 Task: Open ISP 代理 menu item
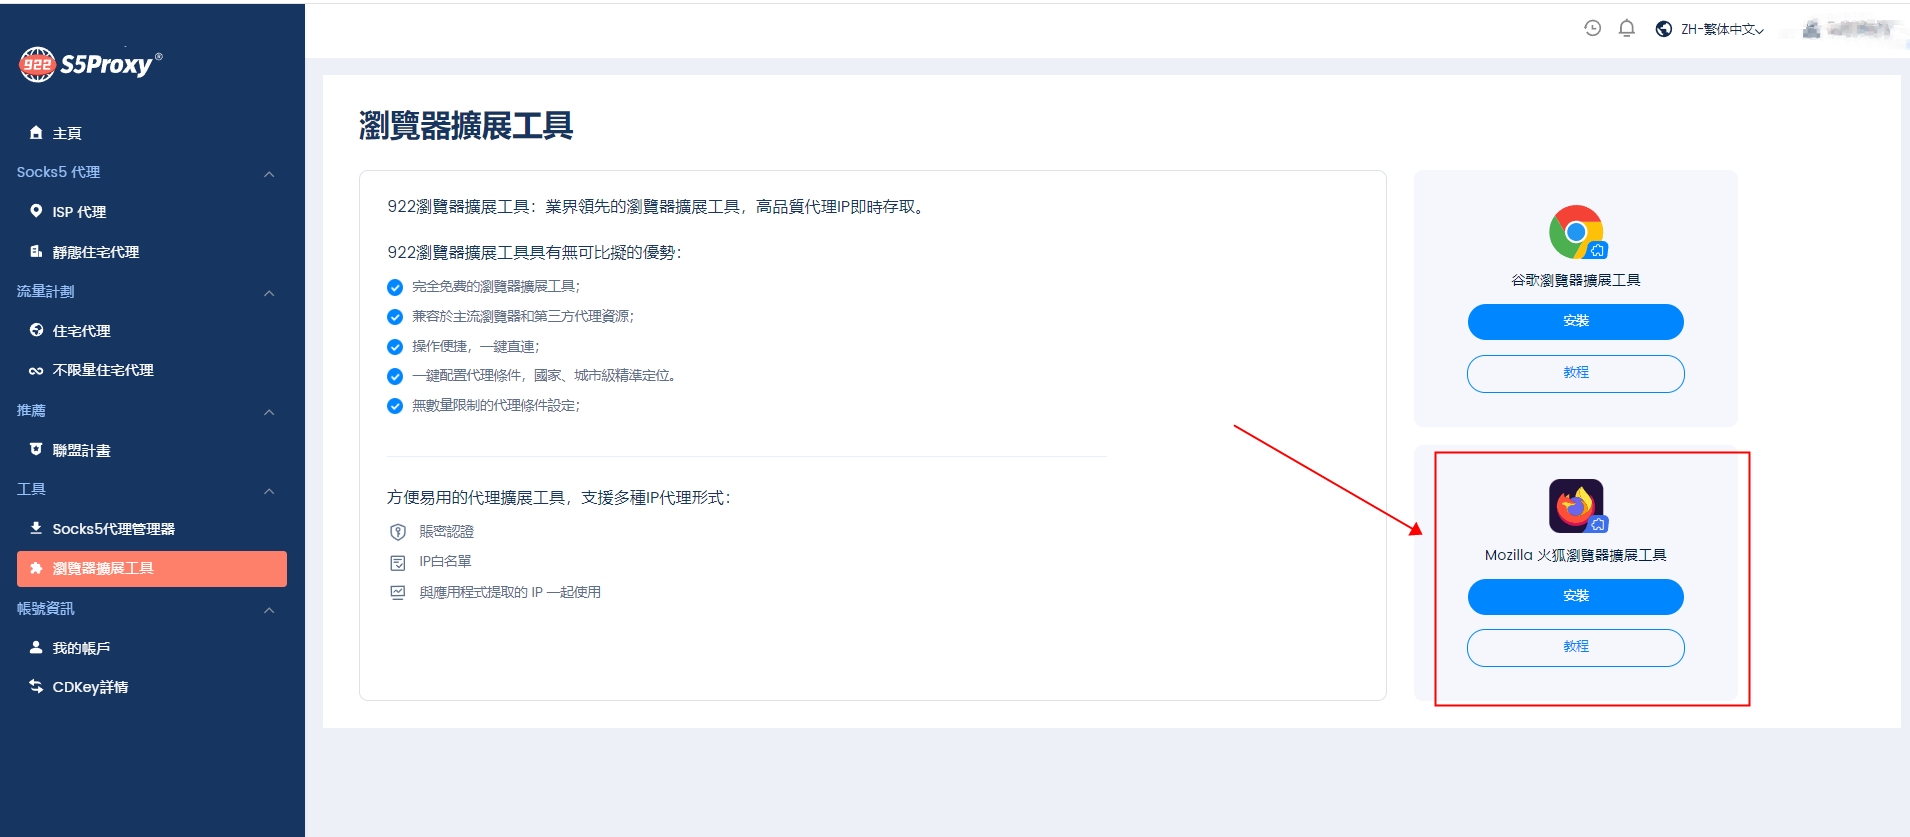pyautogui.click(x=78, y=212)
